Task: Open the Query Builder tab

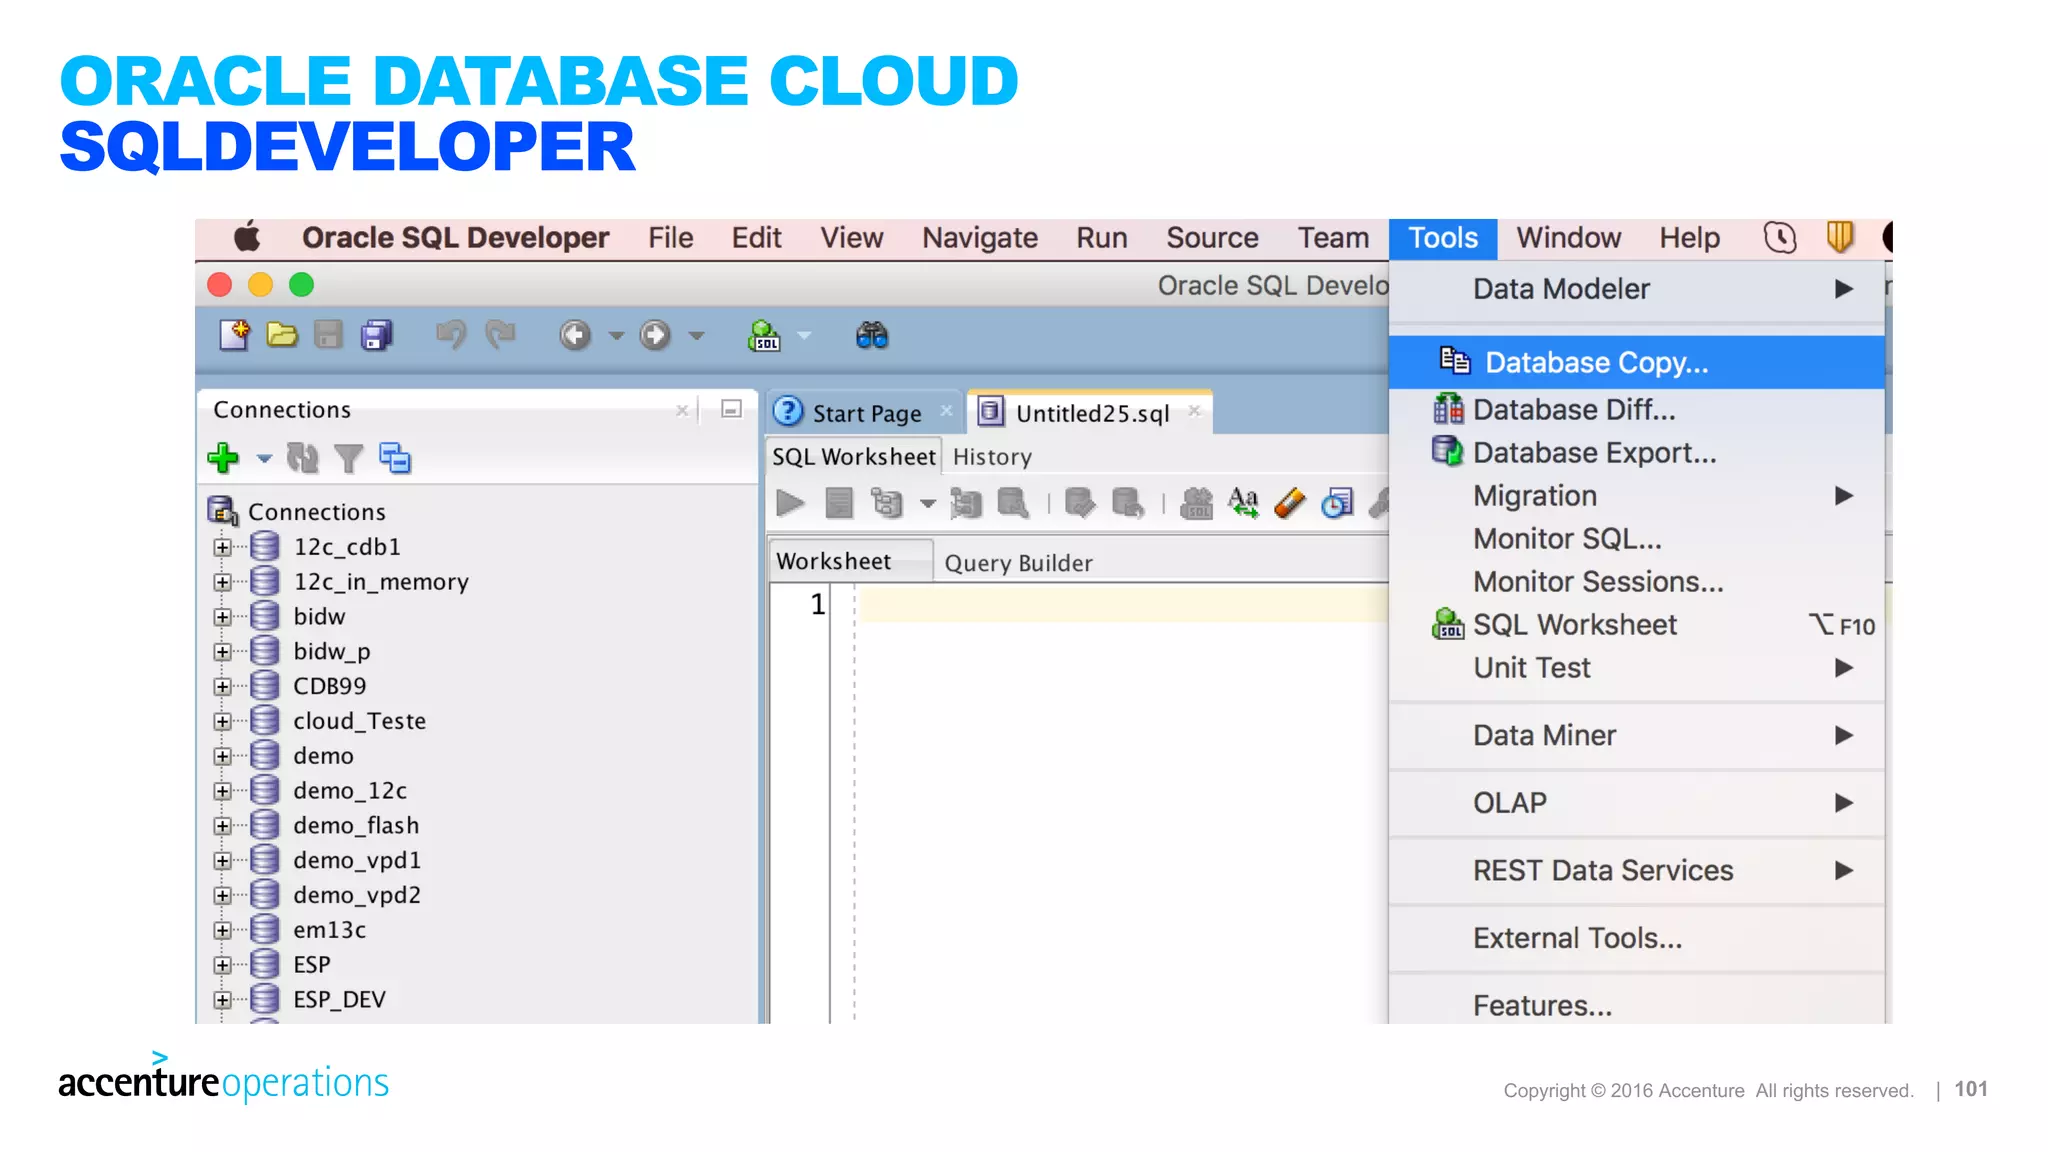Action: [x=1018, y=563]
